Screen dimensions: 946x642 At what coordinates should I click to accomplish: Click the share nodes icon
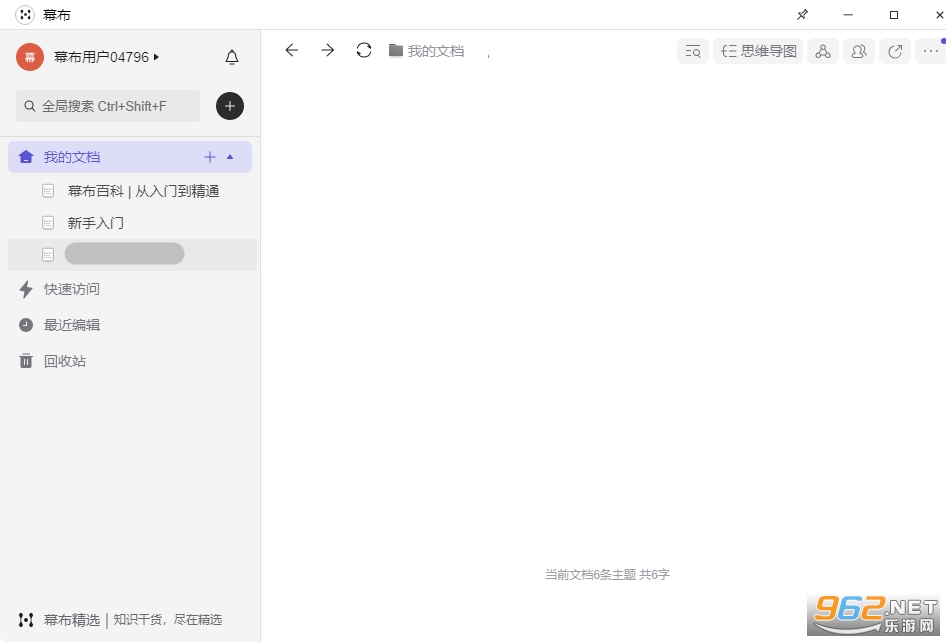[x=823, y=51]
